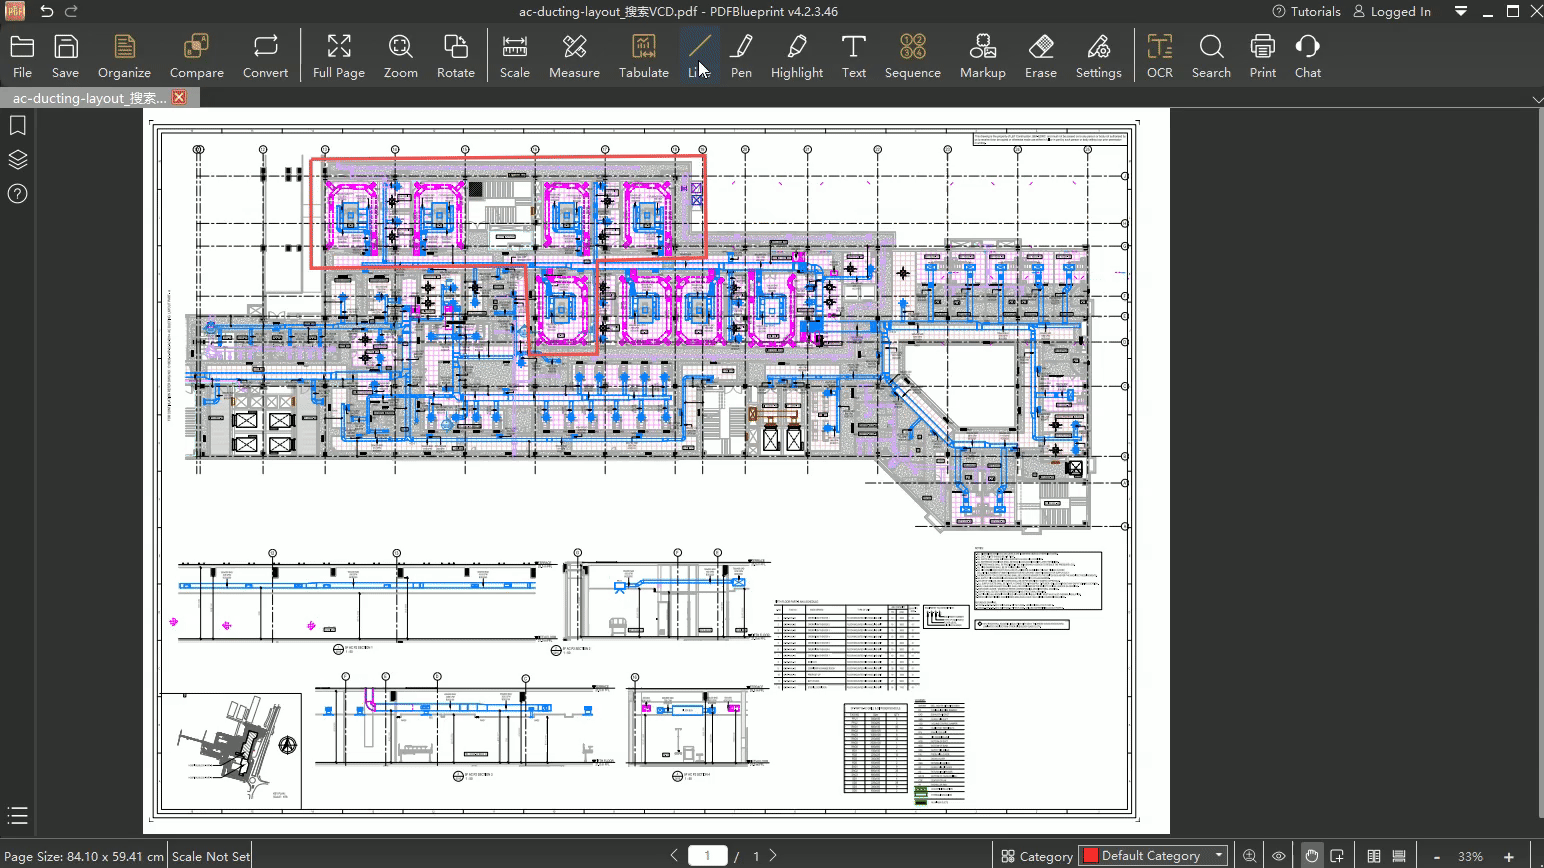Switch to two-page layout view
The height and width of the screenshot is (868, 1544).
[1374, 856]
